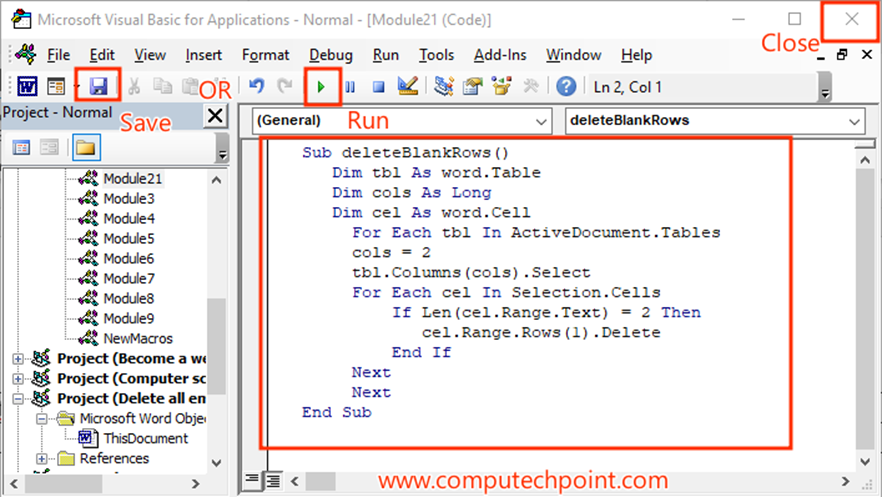Open the Edit menu
This screenshot has height=497, width=882.
pyautogui.click(x=102, y=55)
